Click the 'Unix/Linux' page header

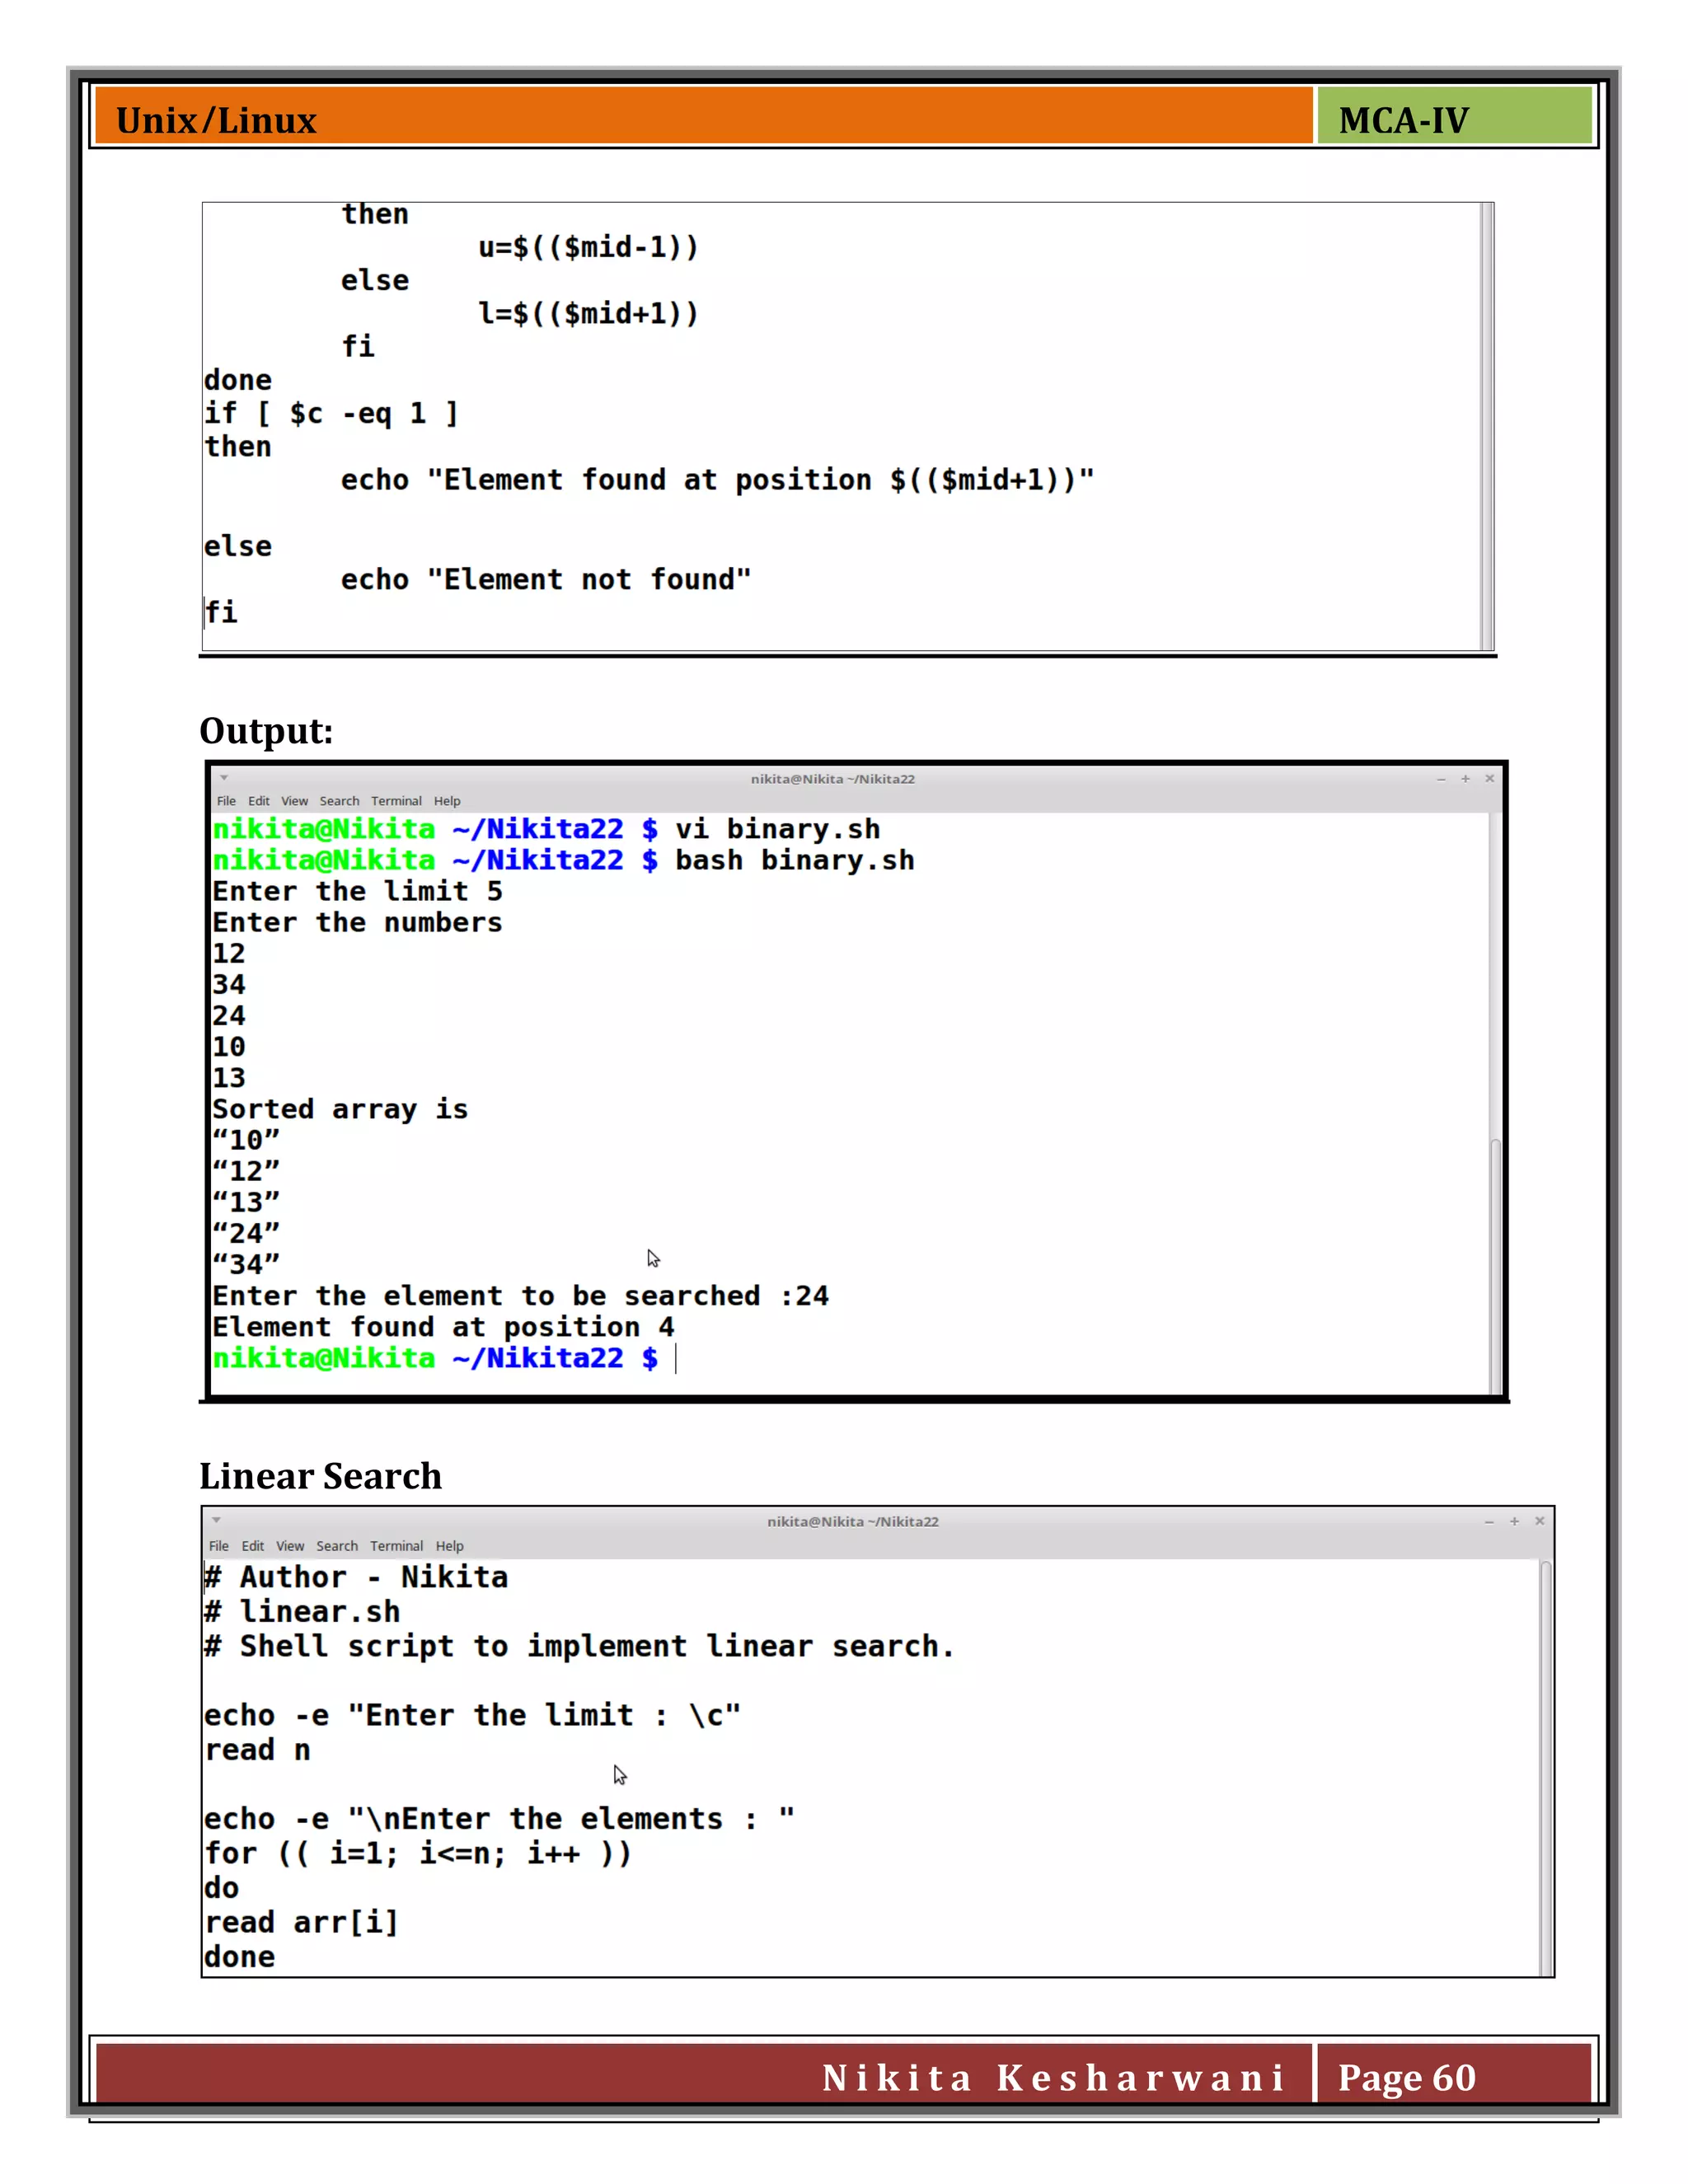[x=216, y=120]
